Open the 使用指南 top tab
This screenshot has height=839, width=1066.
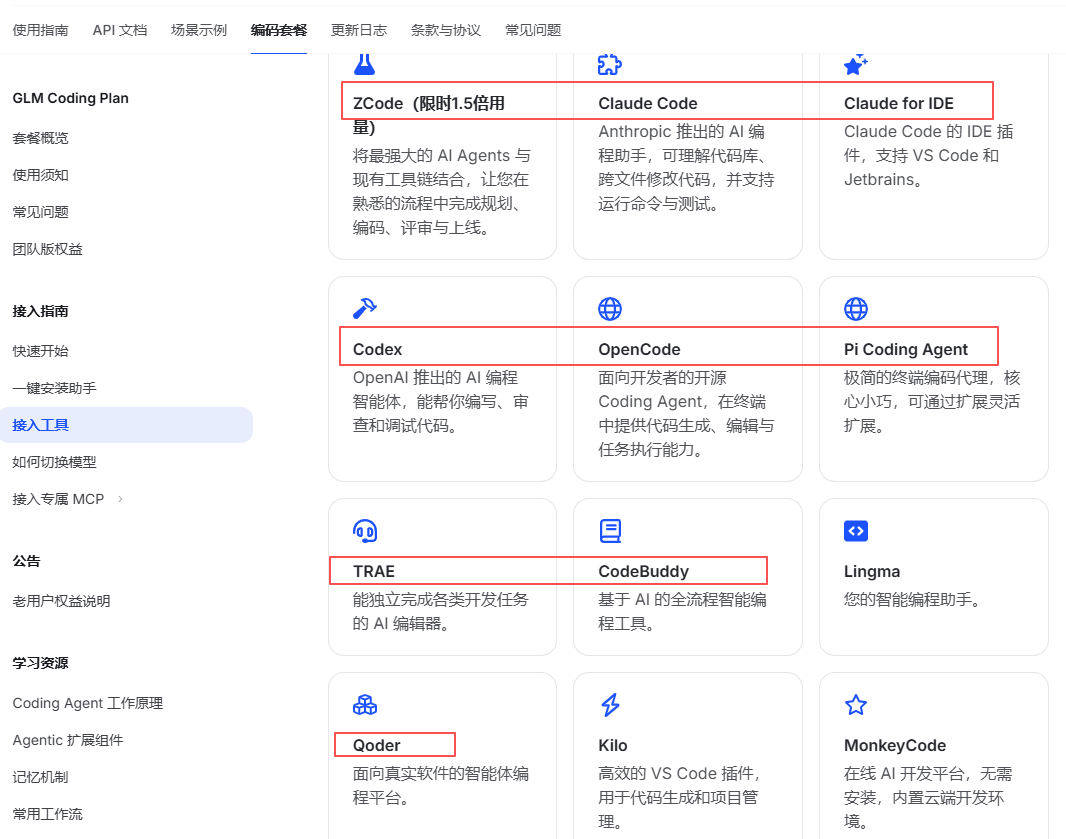tap(41, 30)
